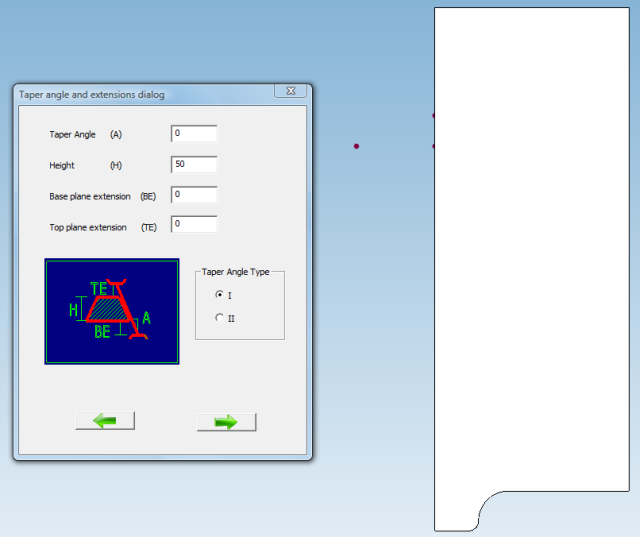
Task: Click the Base plane extension (BE) field
Action: click(x=194, y=196)
